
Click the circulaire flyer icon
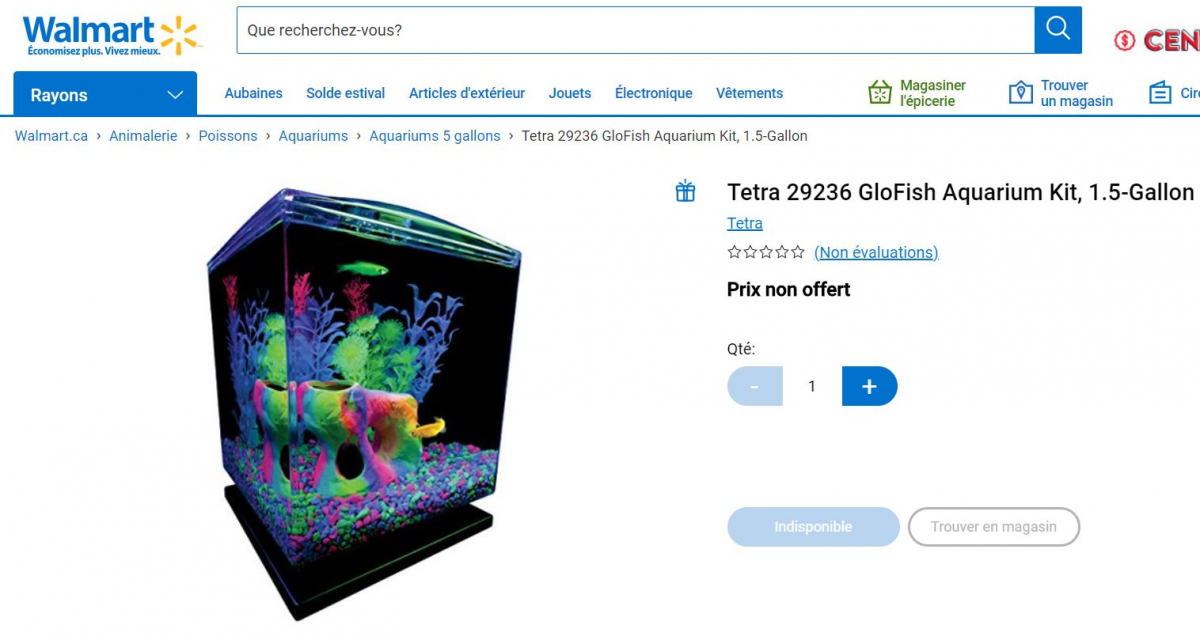tap(1160, 93)
